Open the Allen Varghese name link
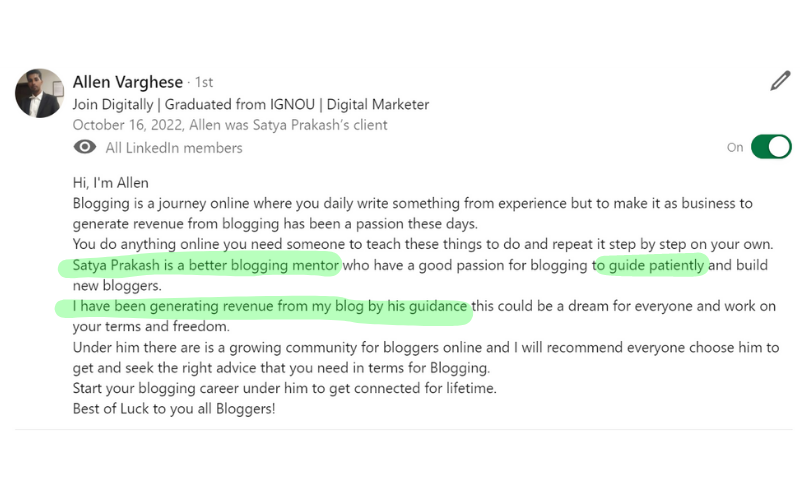Screen dimensions: 800x500 (x=128, y=82)
